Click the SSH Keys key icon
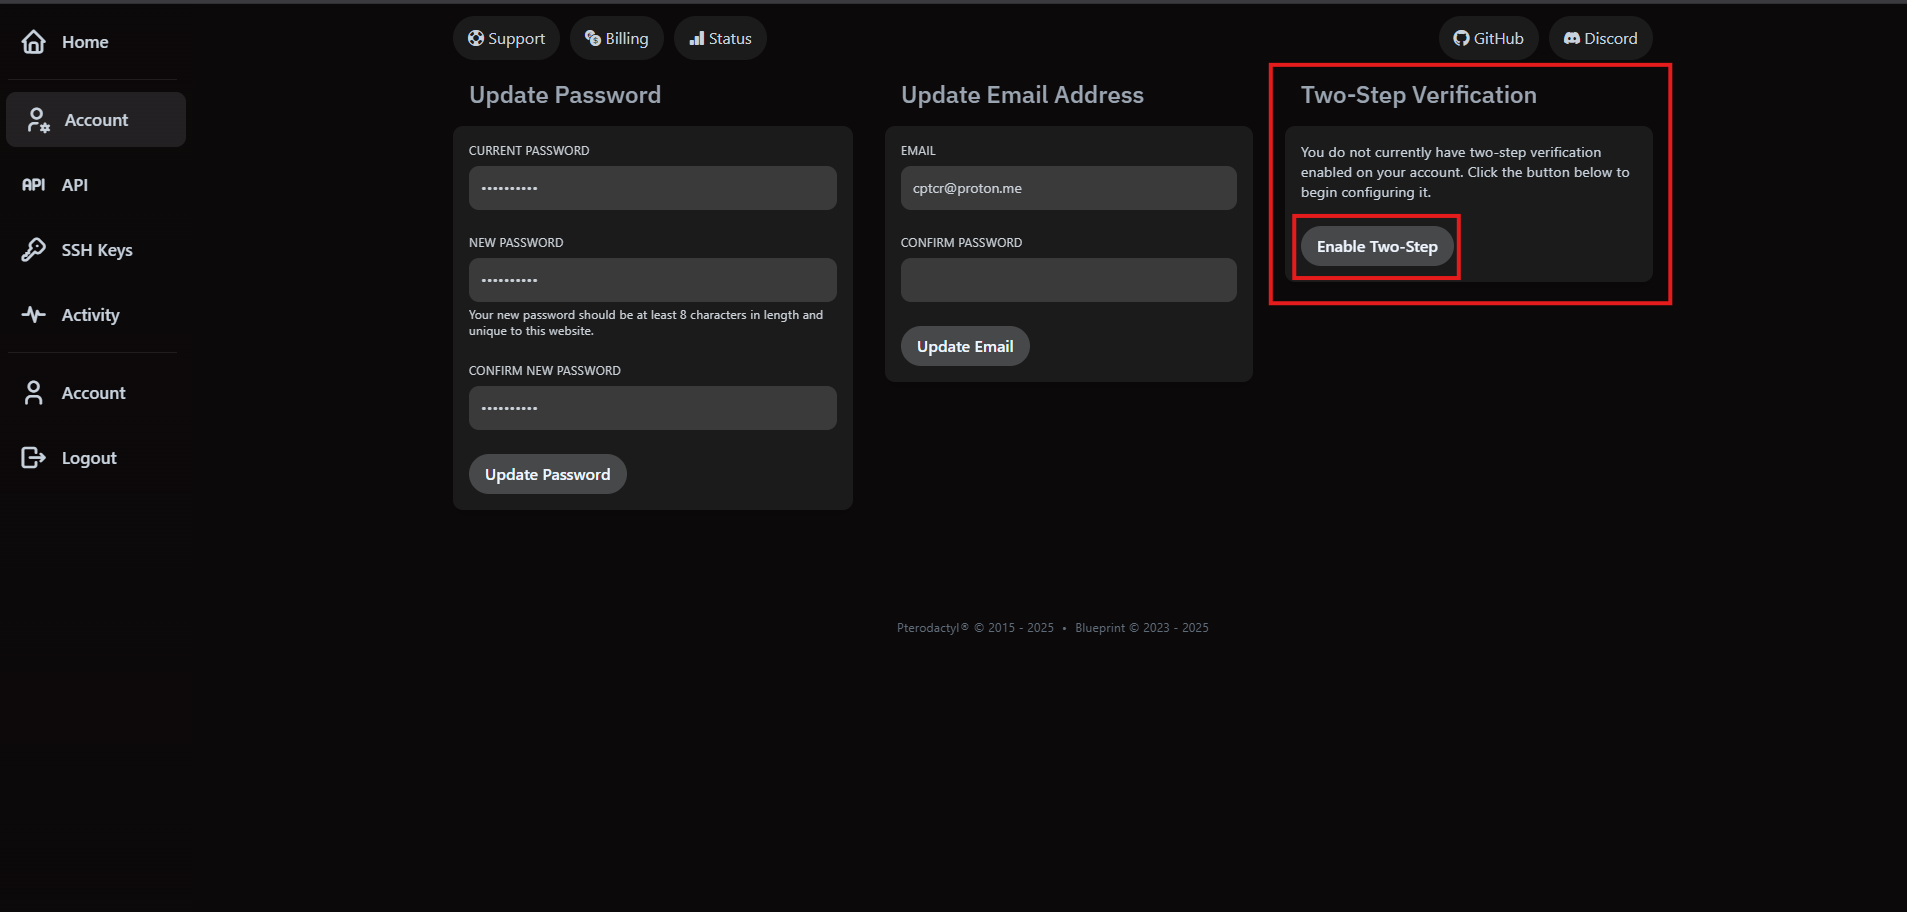Screen dimensions: 1907x912 pos(33,249)
